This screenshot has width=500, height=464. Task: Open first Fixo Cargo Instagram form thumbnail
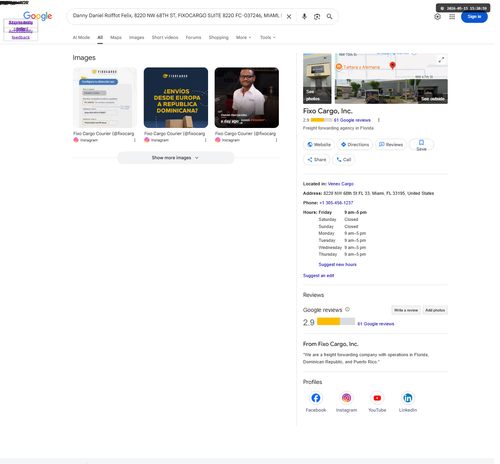click(x=105, y=97)
